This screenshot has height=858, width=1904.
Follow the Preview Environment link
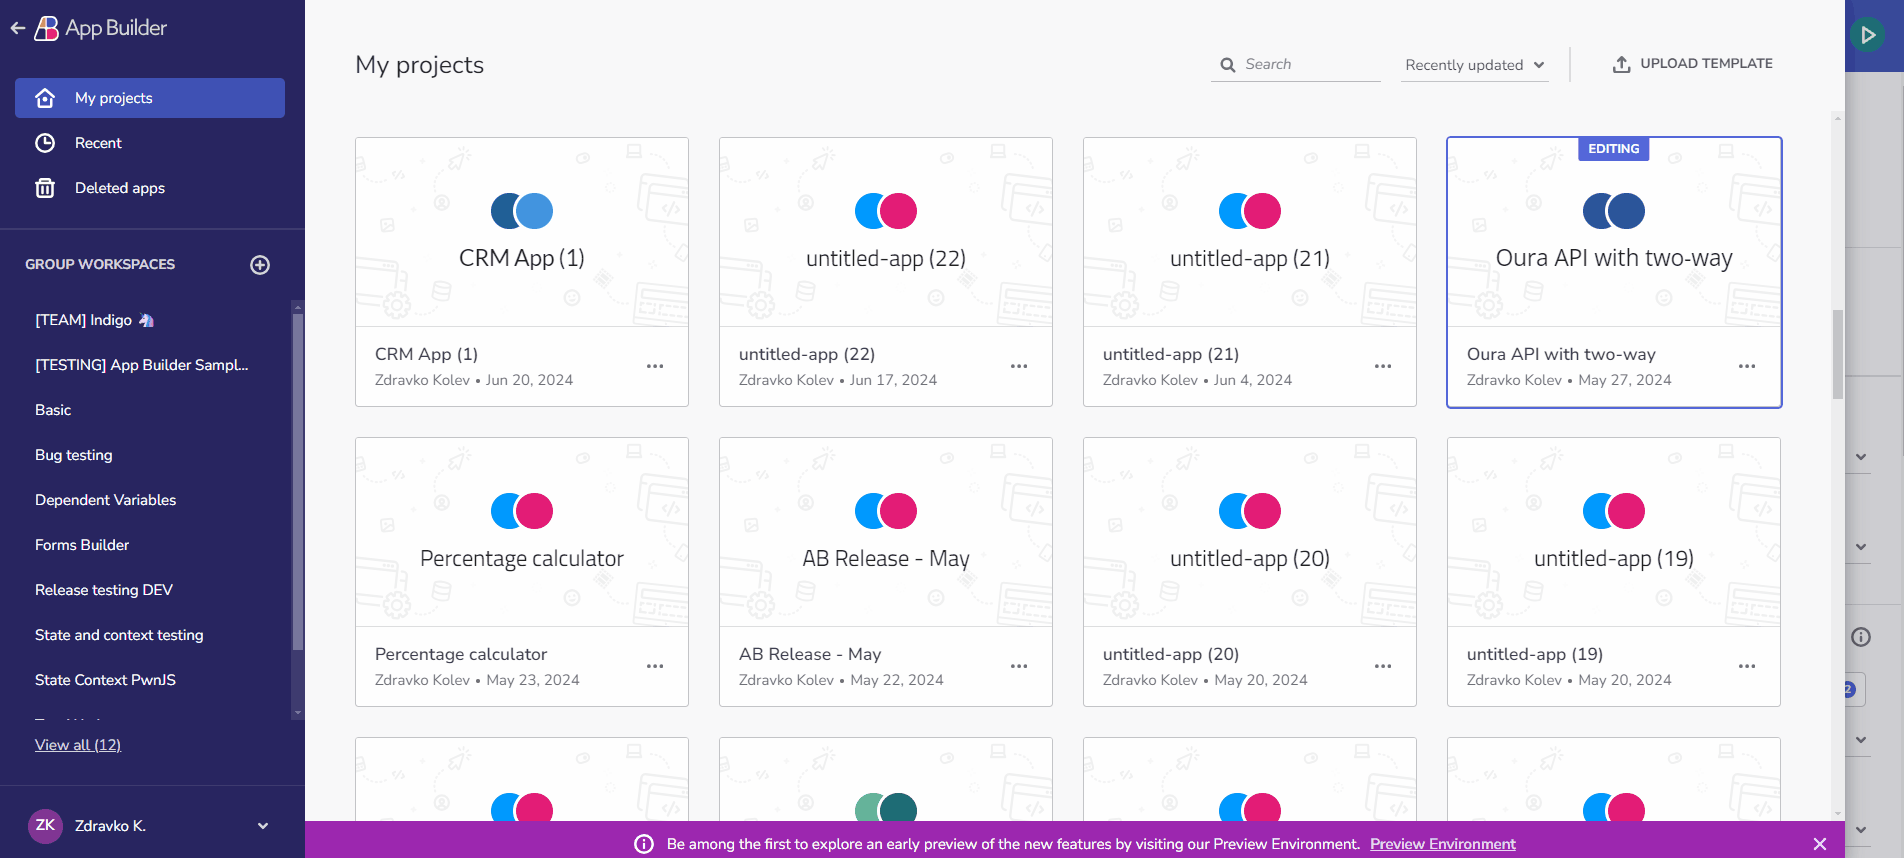click(x=1443, y=844)
